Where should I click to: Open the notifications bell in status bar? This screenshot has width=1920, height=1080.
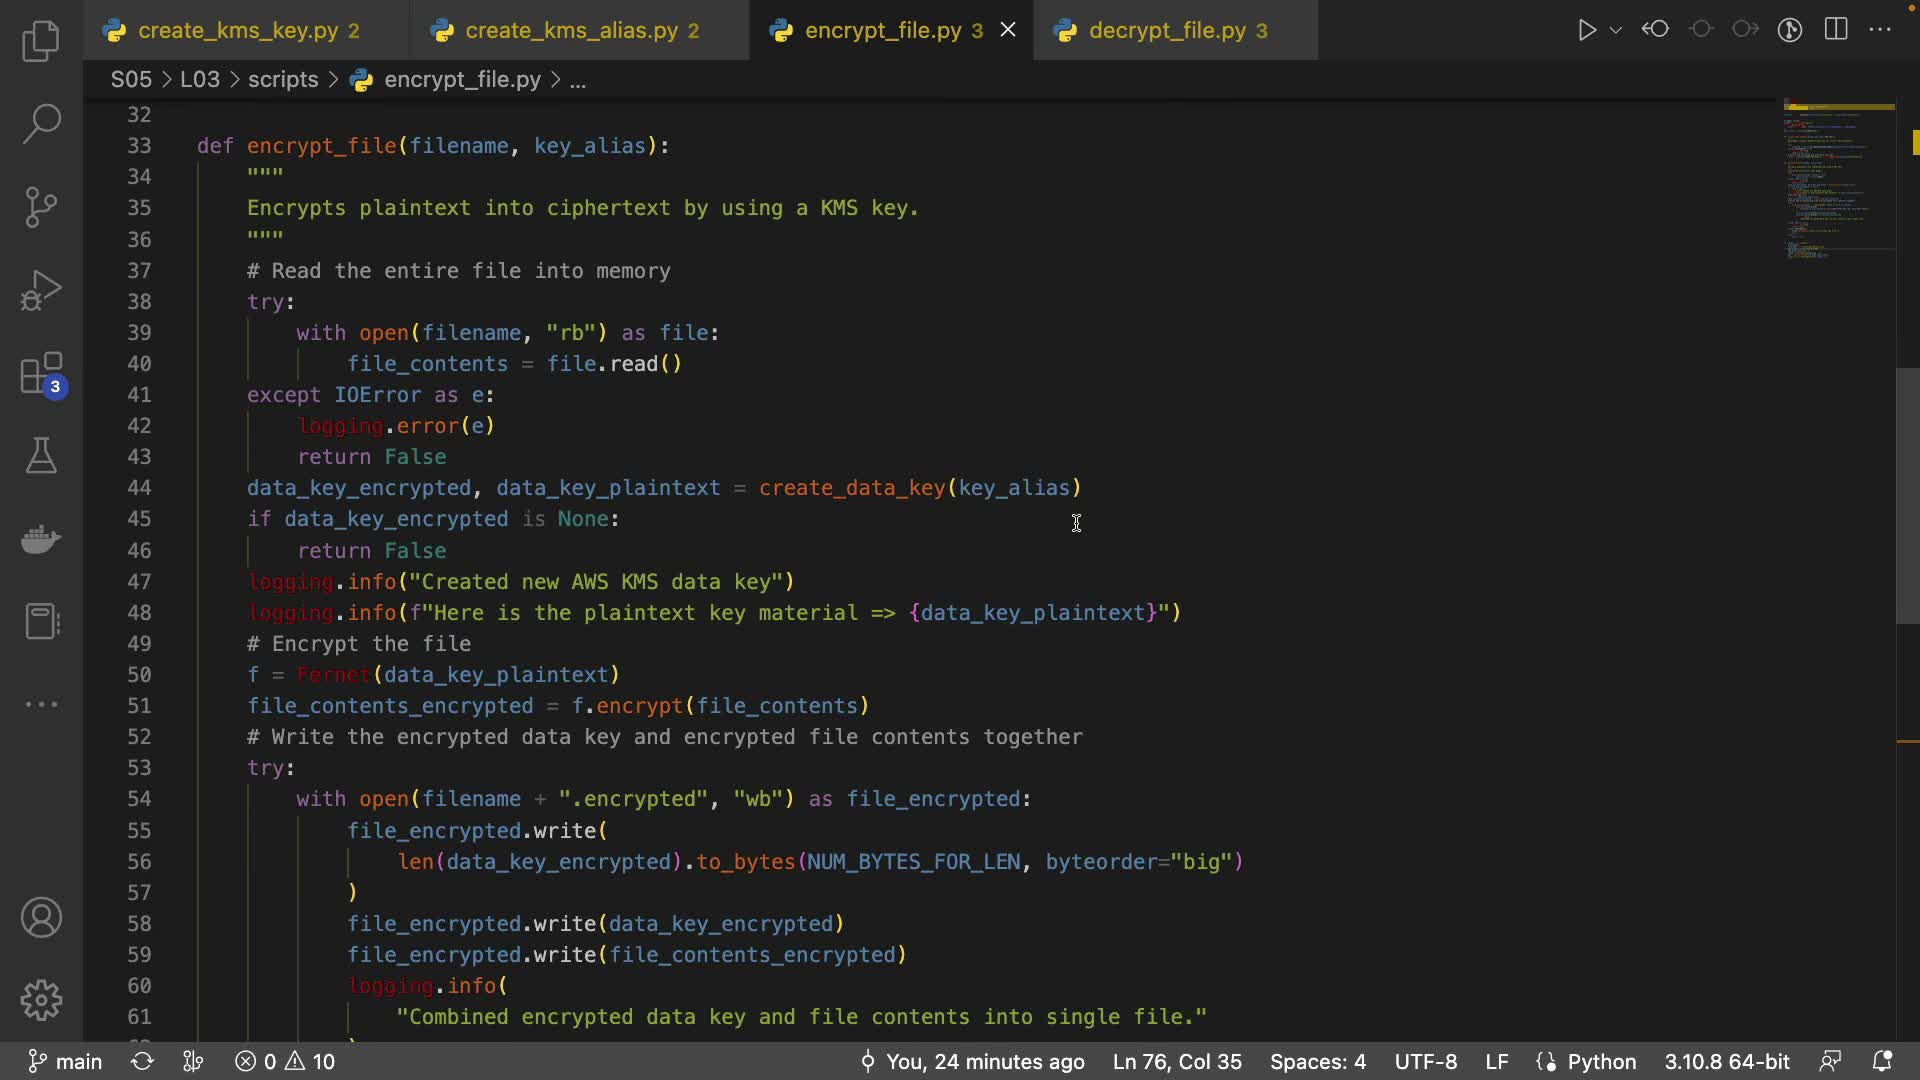tap(1882, 1061)
